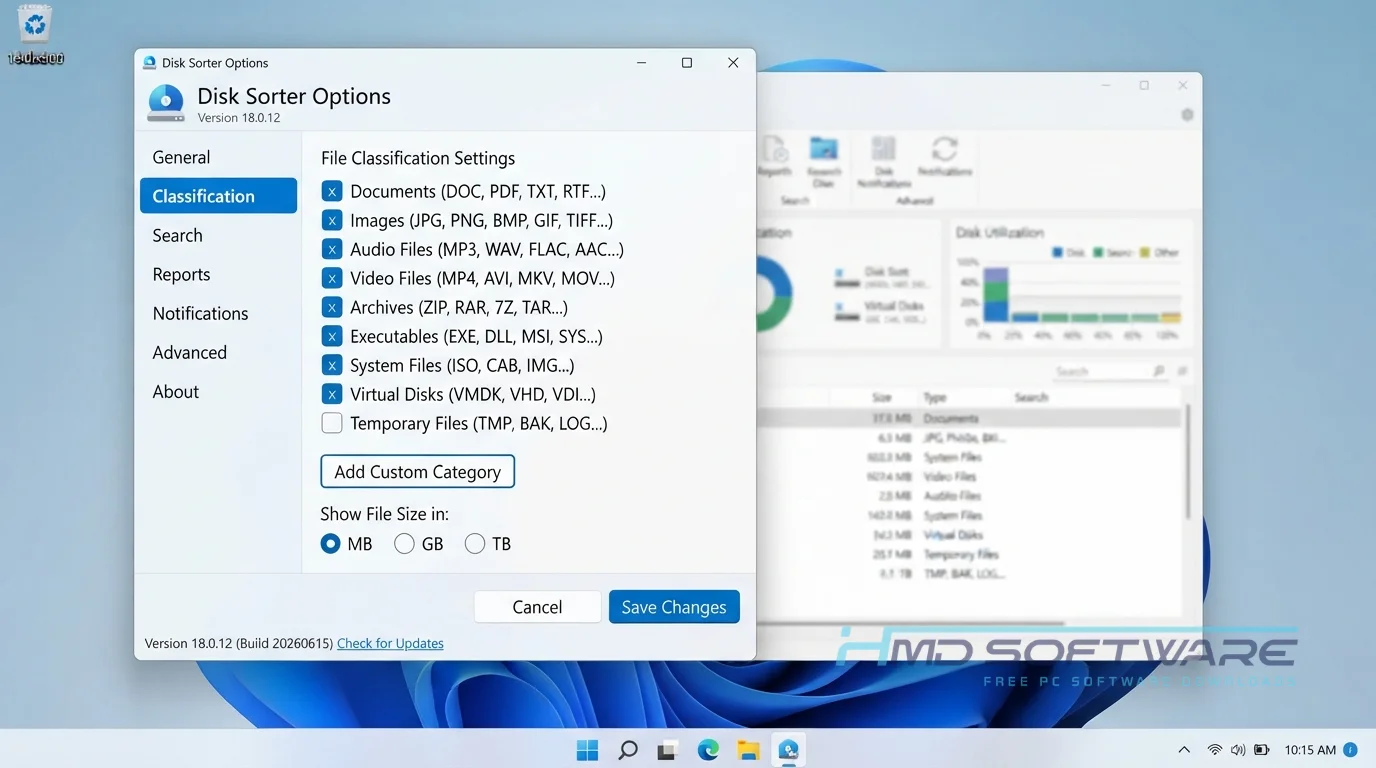Disable Audio Files (MP3, WAV...) classification
1376x768 pixels.
pos(332,249)
